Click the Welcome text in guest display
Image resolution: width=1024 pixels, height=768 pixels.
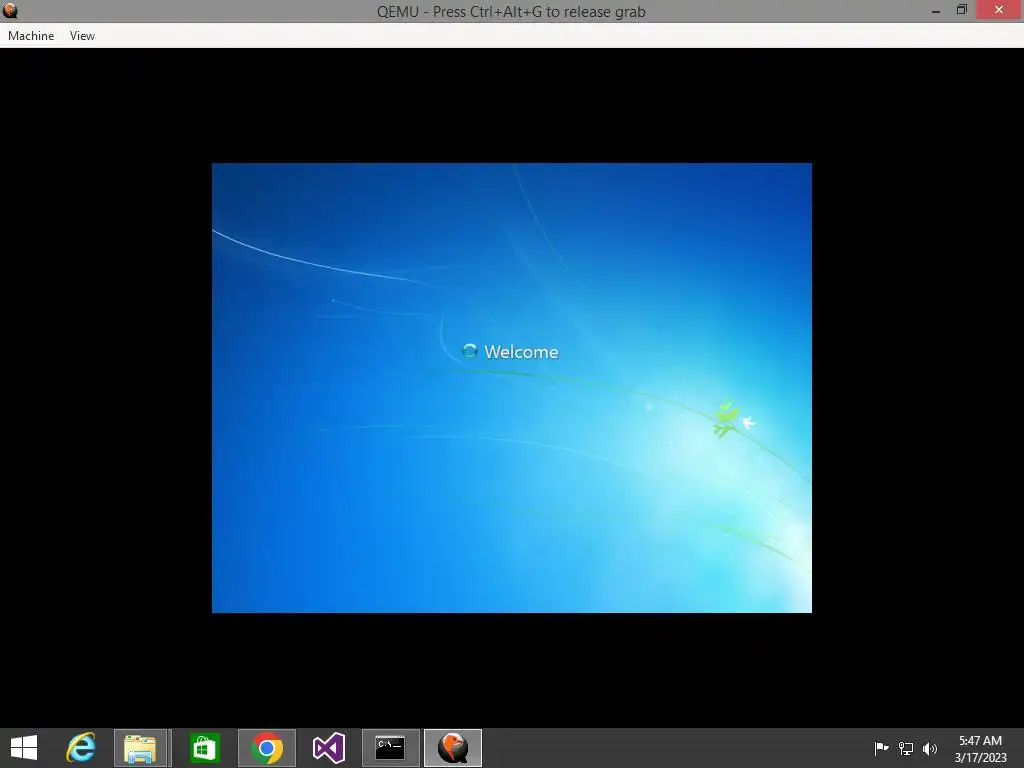click(521, 352)
